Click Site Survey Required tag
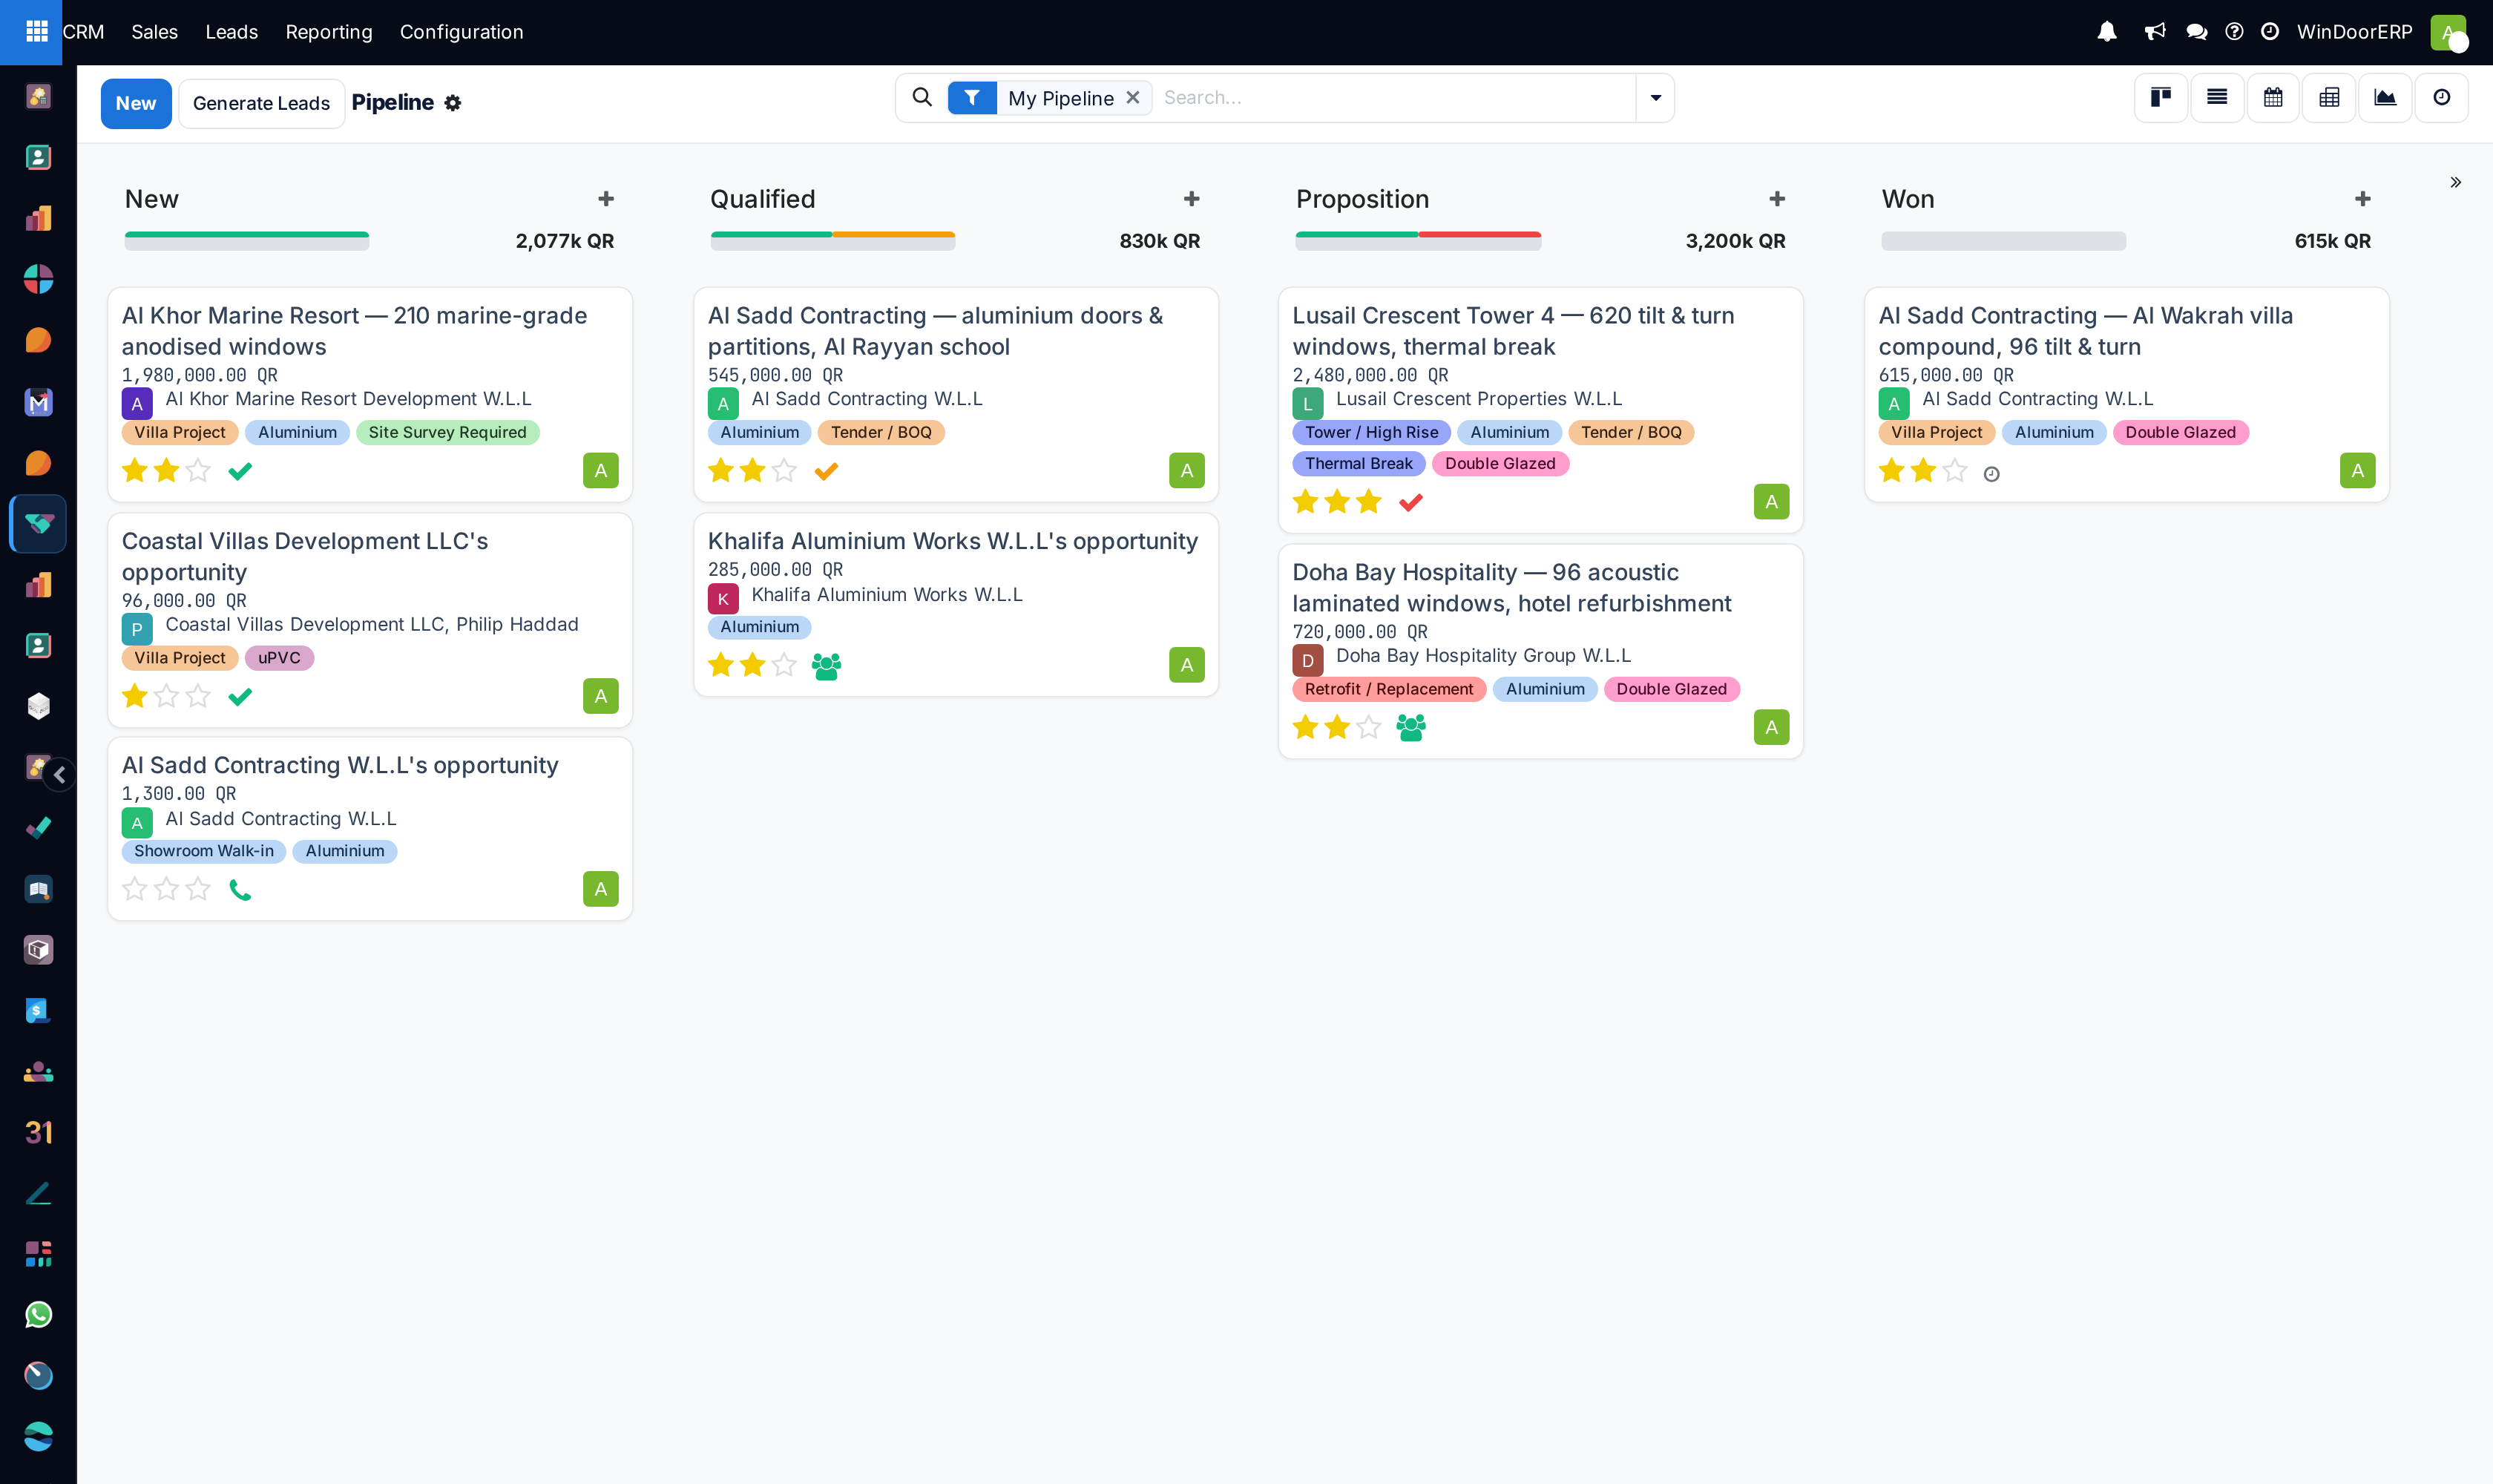Viewport: 2493px width, 1484px height. (x=447, y=432)
